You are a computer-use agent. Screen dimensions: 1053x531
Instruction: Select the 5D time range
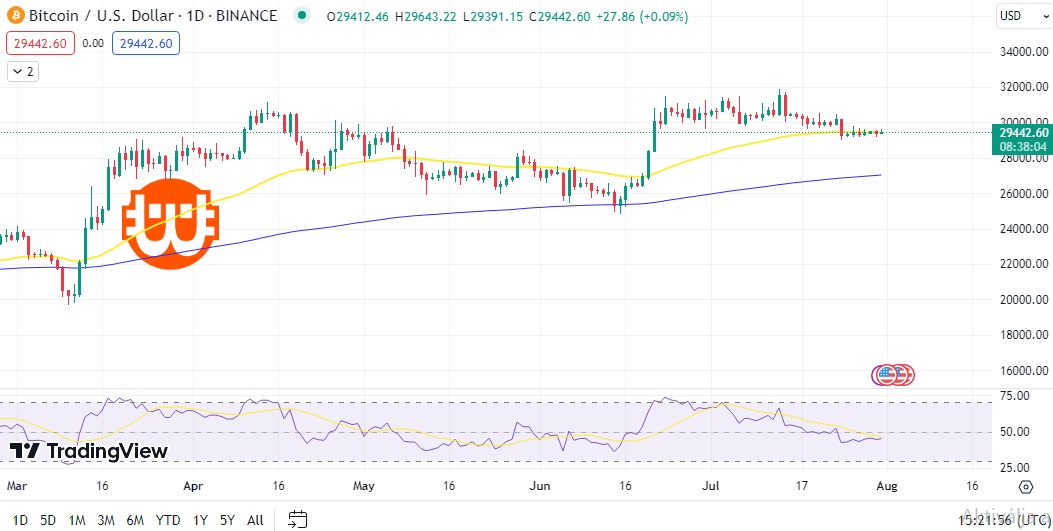[x=48, y=520]
